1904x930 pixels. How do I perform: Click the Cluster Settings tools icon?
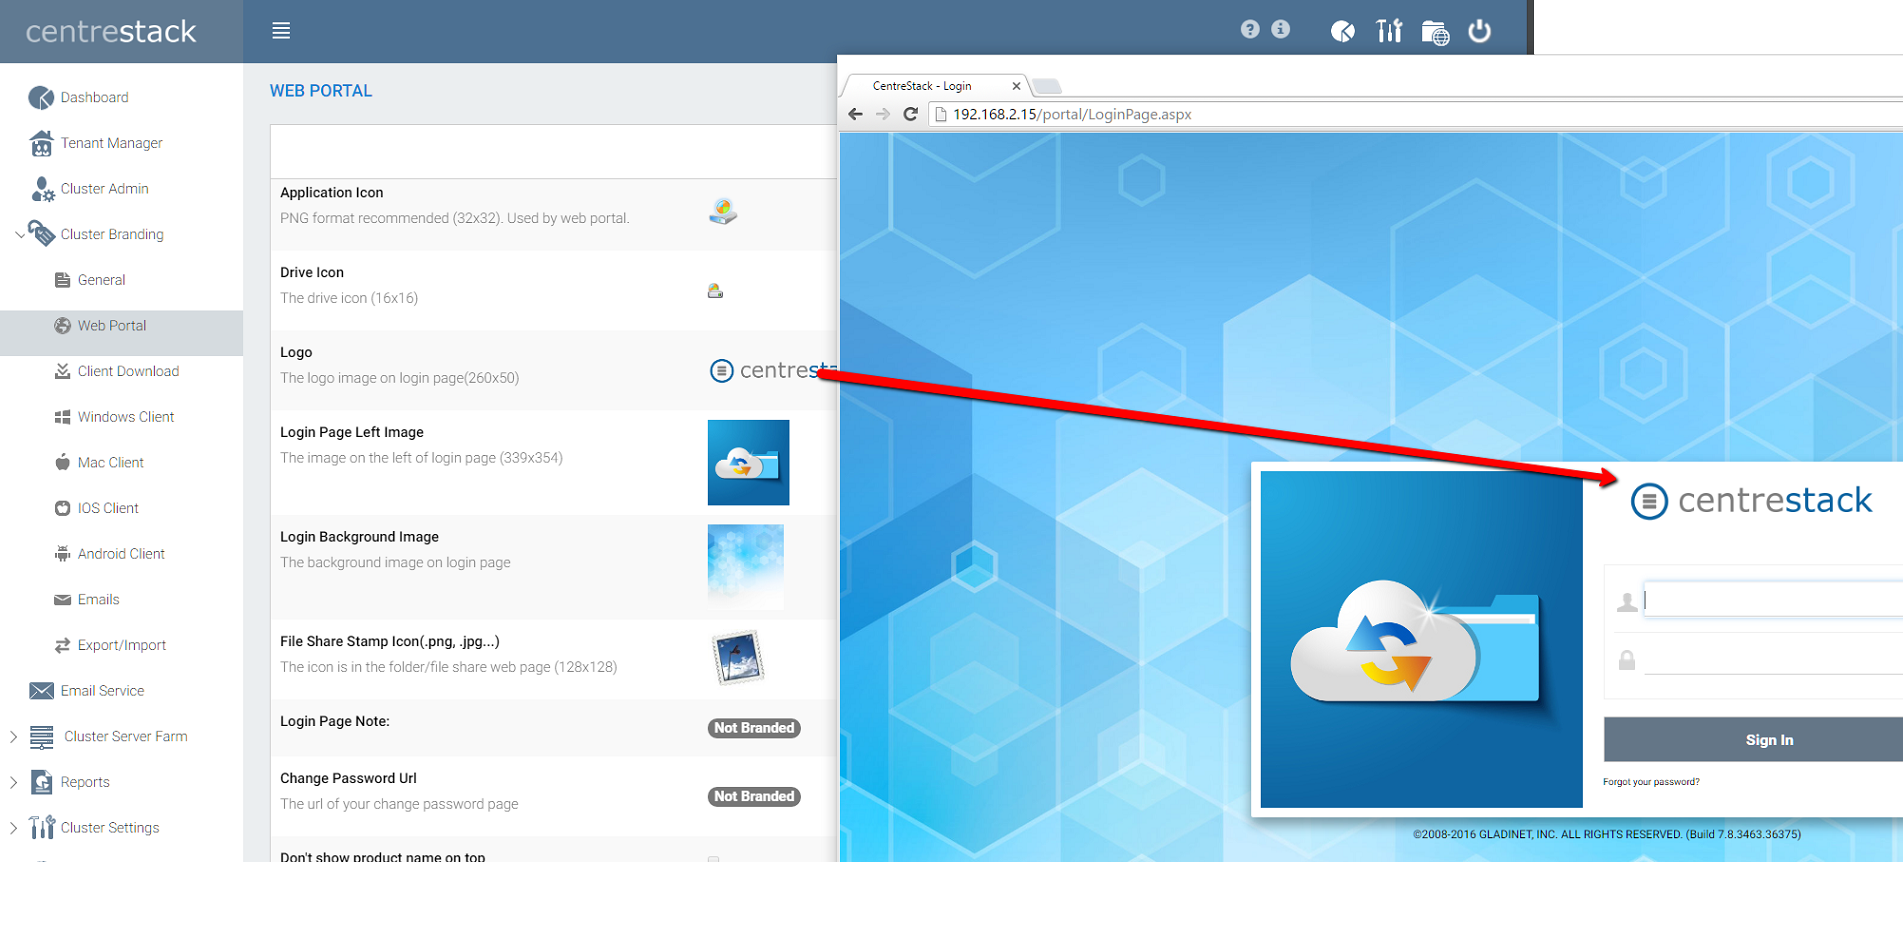pyautogui.click(x=41, y=827)
